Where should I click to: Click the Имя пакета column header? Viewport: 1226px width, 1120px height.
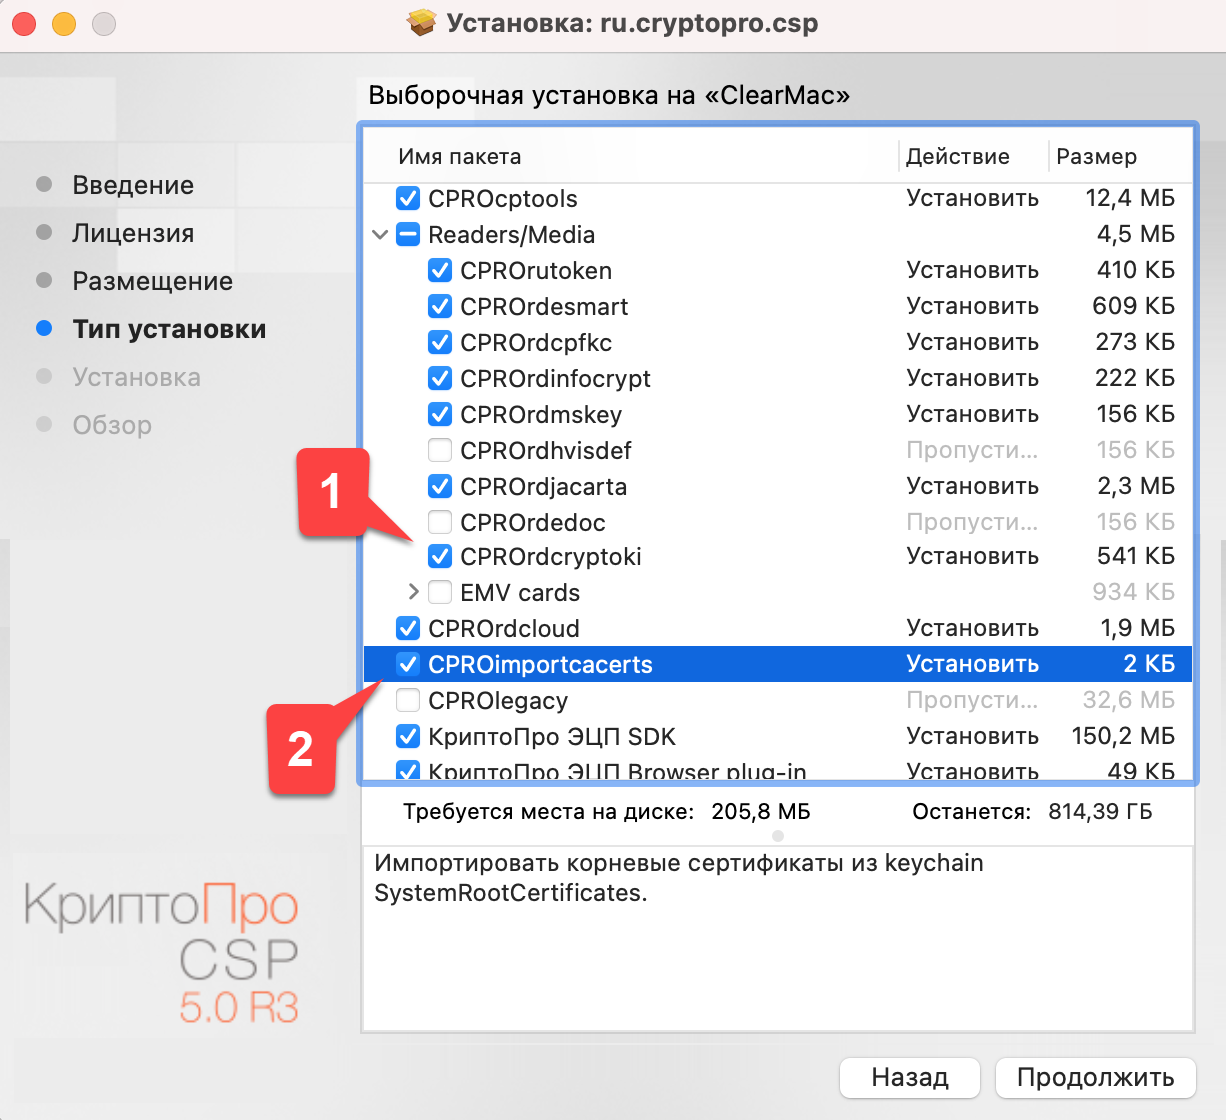tap(459, 156)
